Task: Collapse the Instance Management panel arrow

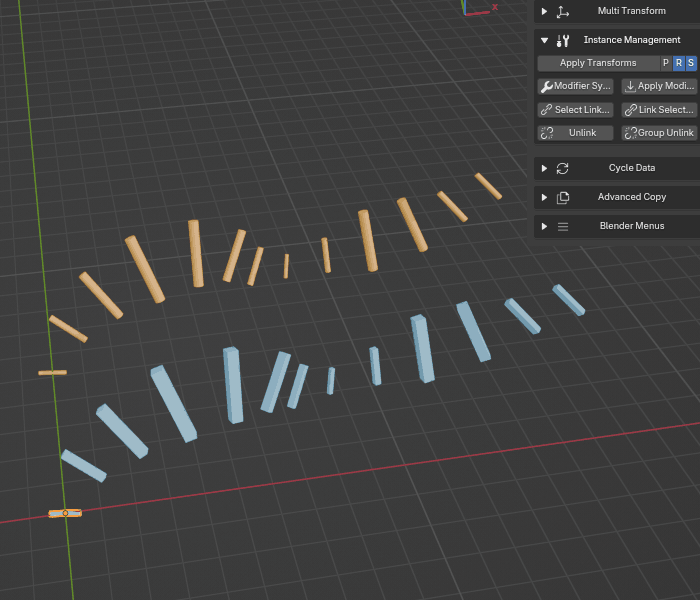Action: coord(544,40)
